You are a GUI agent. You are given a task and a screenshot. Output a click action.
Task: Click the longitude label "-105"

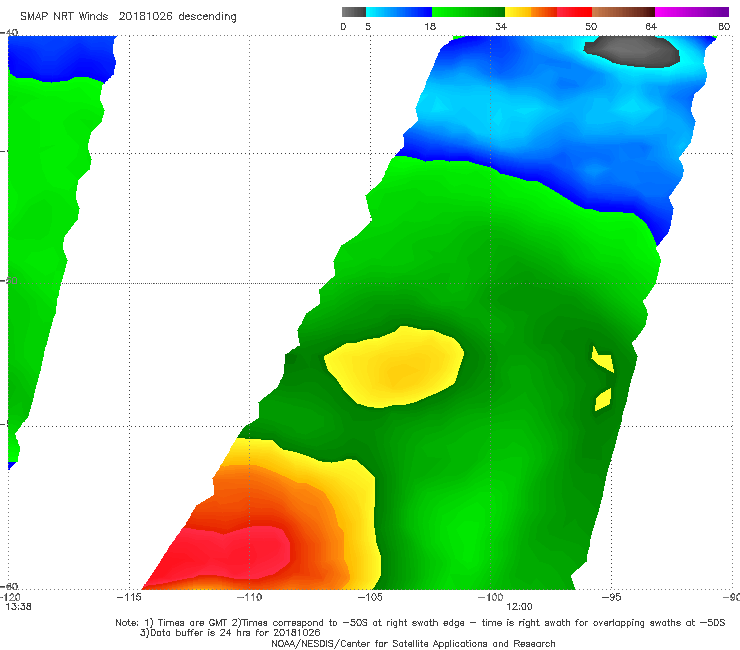370,597
